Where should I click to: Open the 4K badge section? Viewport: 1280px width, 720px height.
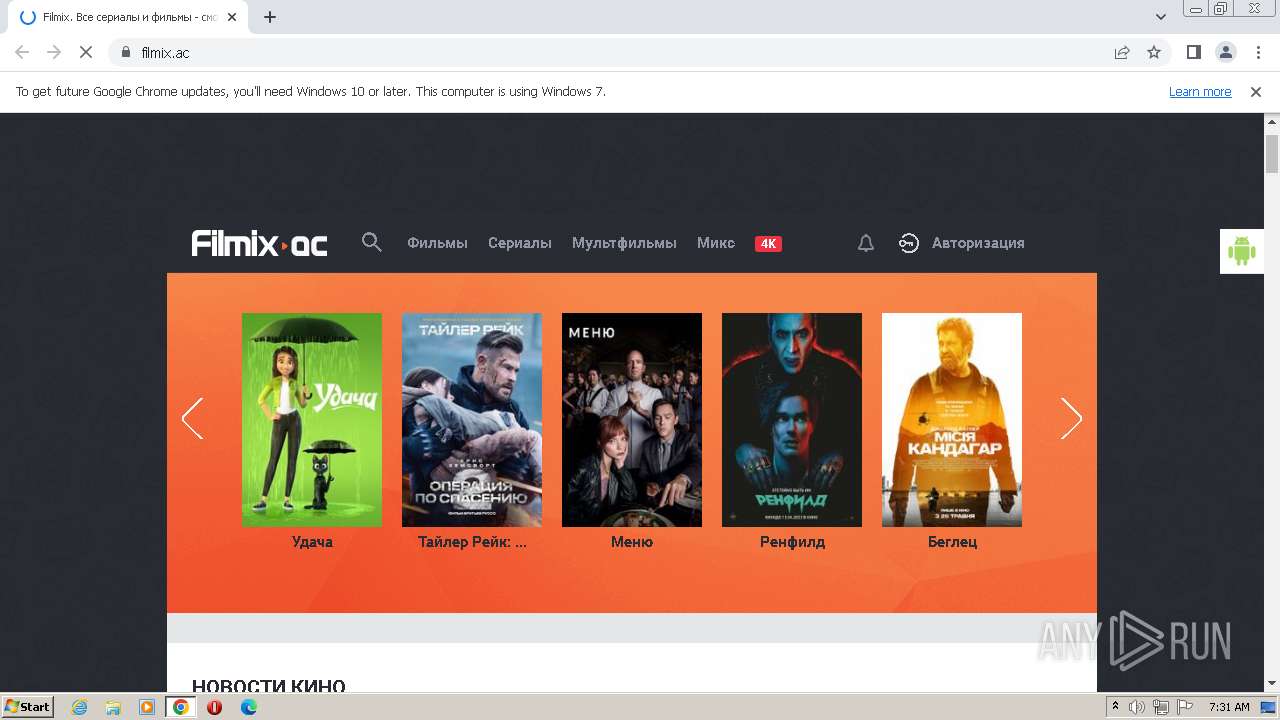click(768, 243)
